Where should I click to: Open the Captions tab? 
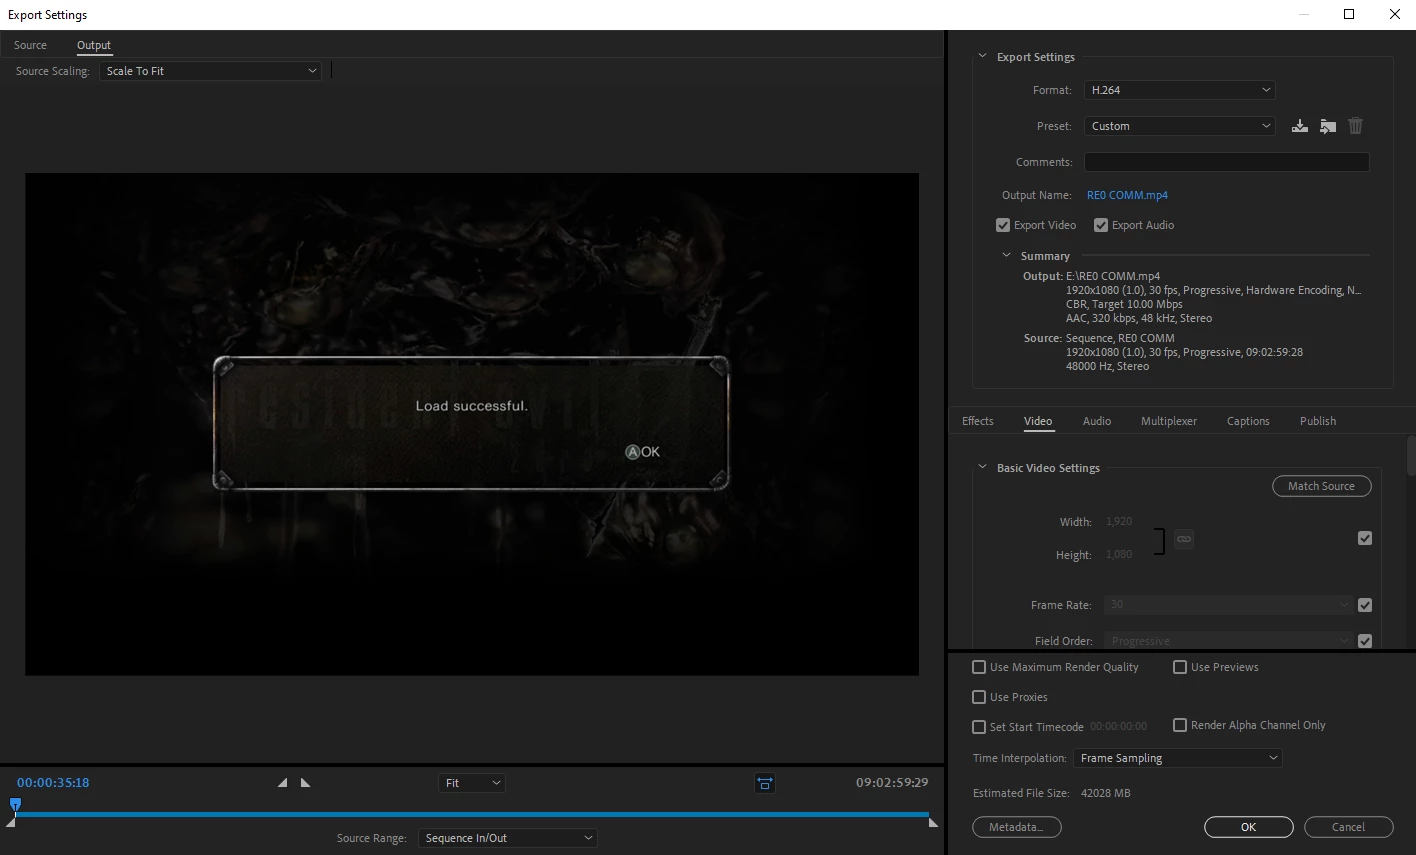tap(1248, 421)
